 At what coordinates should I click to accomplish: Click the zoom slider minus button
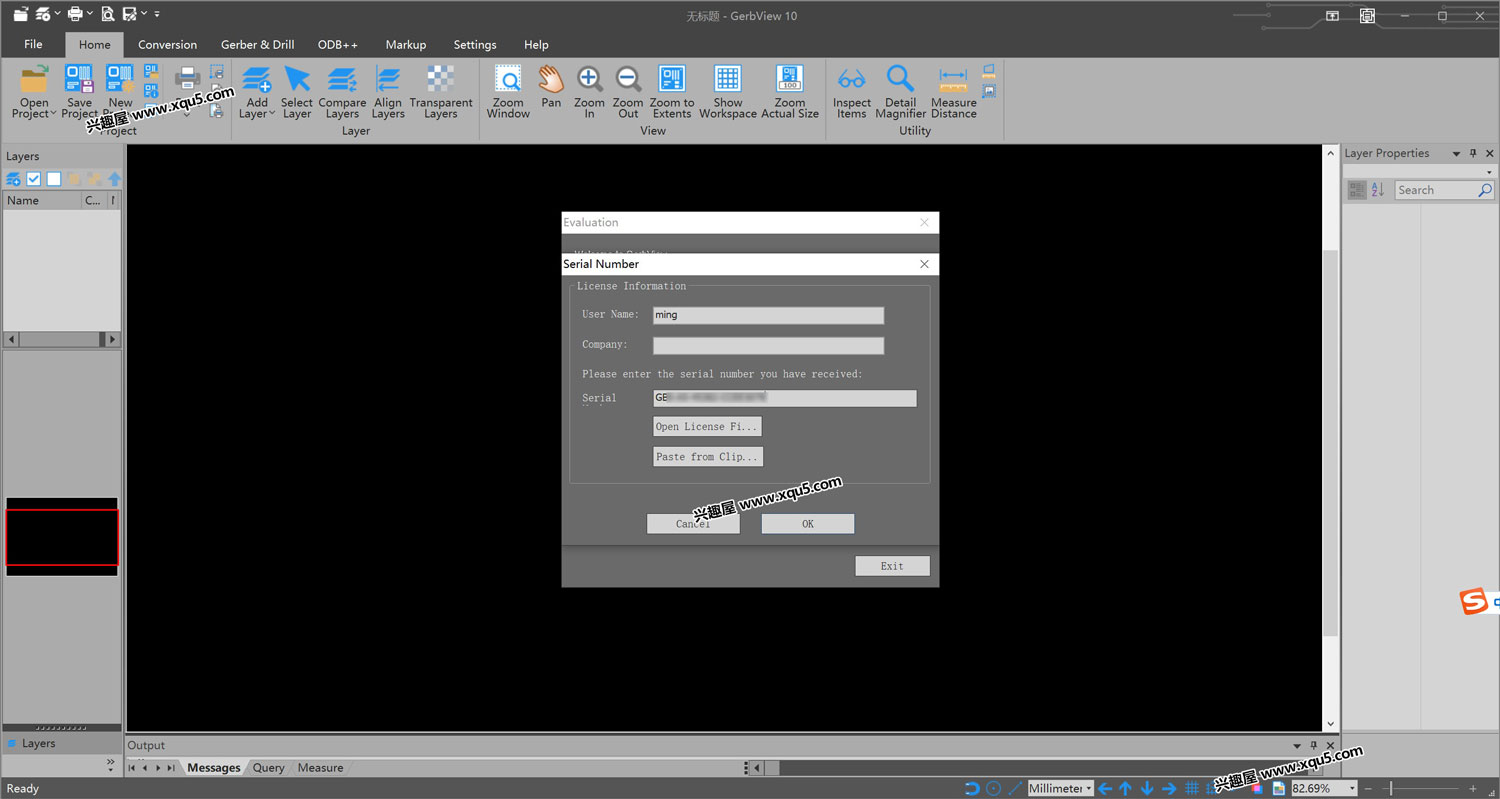coord(1368,789)
